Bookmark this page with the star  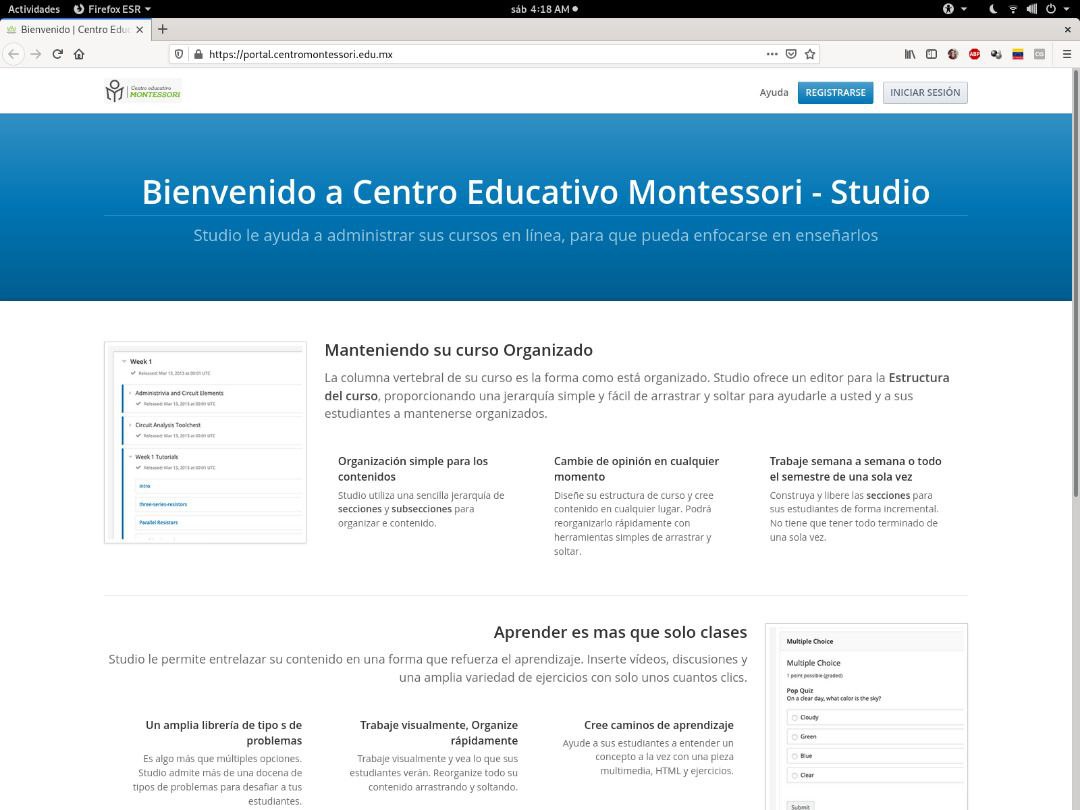(x=810, y=54)
